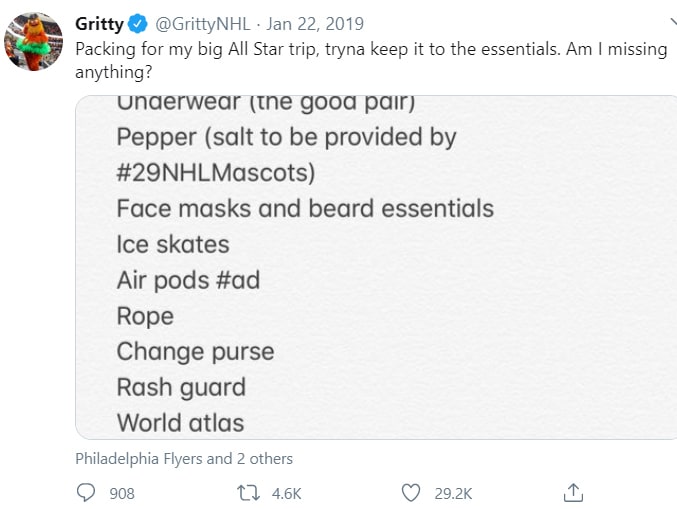
Task: Open the Gritty display name link
Action: [99, 24]
